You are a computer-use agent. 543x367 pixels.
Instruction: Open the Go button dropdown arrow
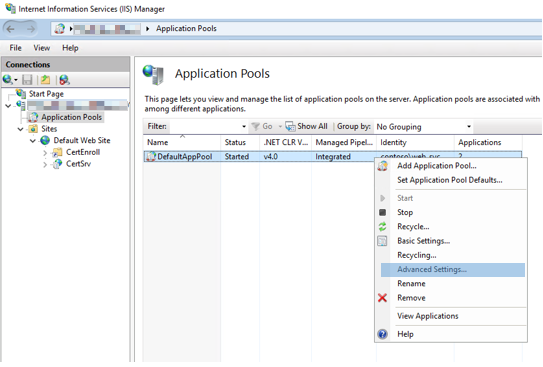[280, 127]
